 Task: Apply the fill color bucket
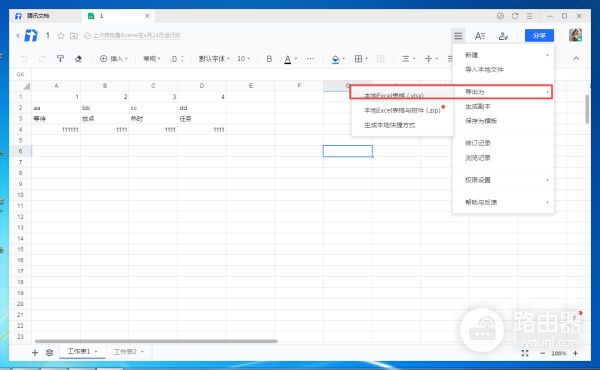tap(335, 59)
